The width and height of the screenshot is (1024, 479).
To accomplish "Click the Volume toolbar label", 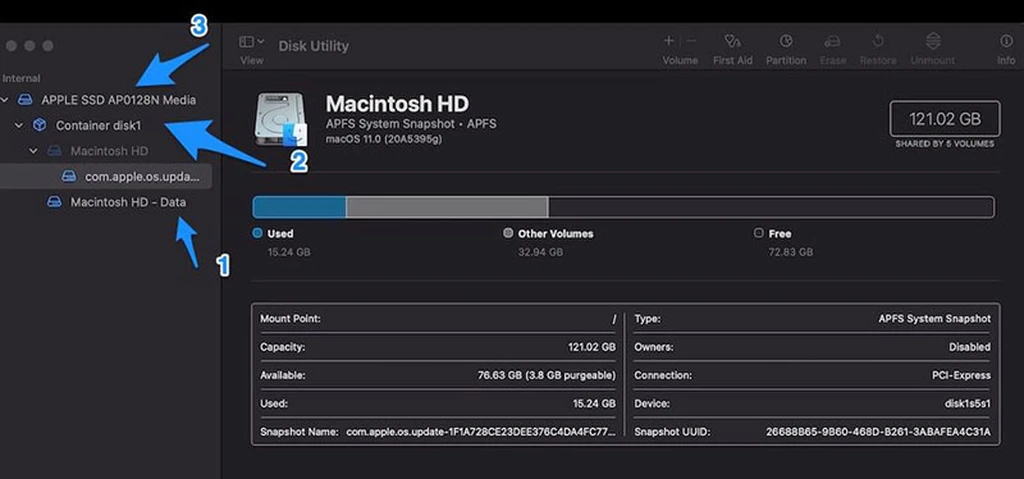I will coord(680,60).
